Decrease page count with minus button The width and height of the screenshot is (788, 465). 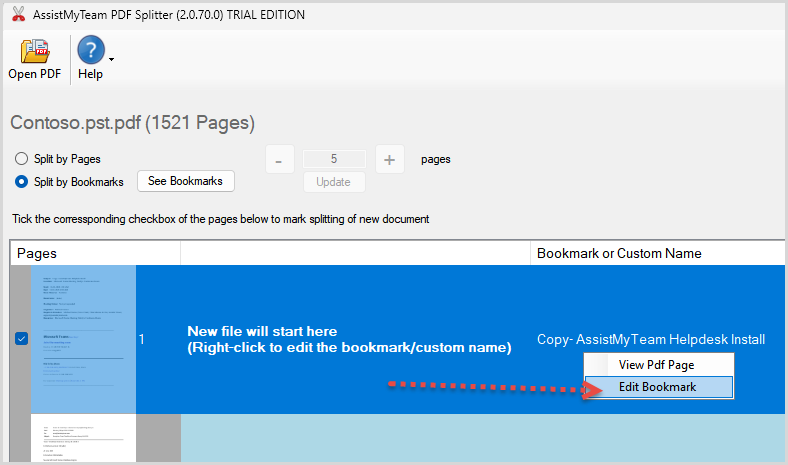point(279,159)
